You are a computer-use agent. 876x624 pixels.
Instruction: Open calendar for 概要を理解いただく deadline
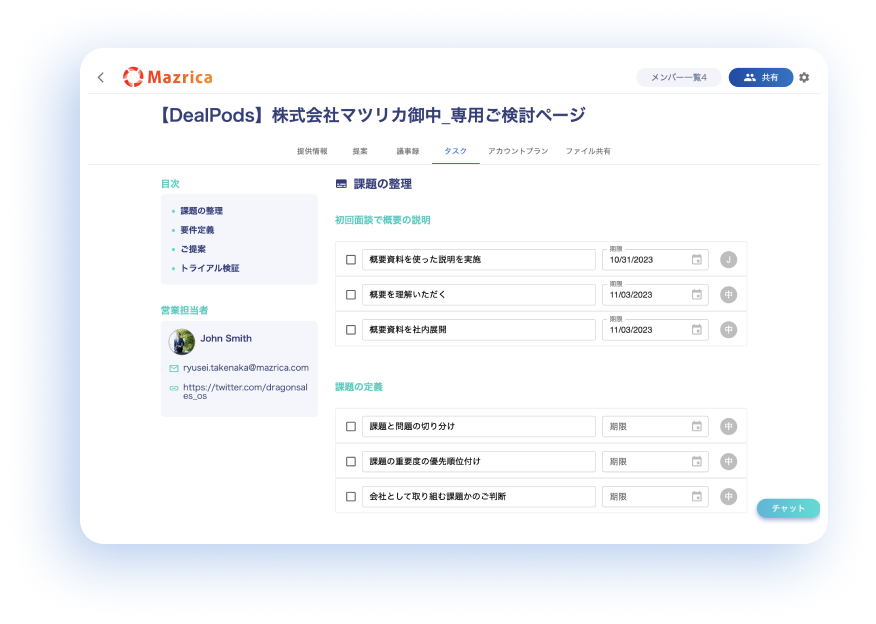(x=697, y=294)
